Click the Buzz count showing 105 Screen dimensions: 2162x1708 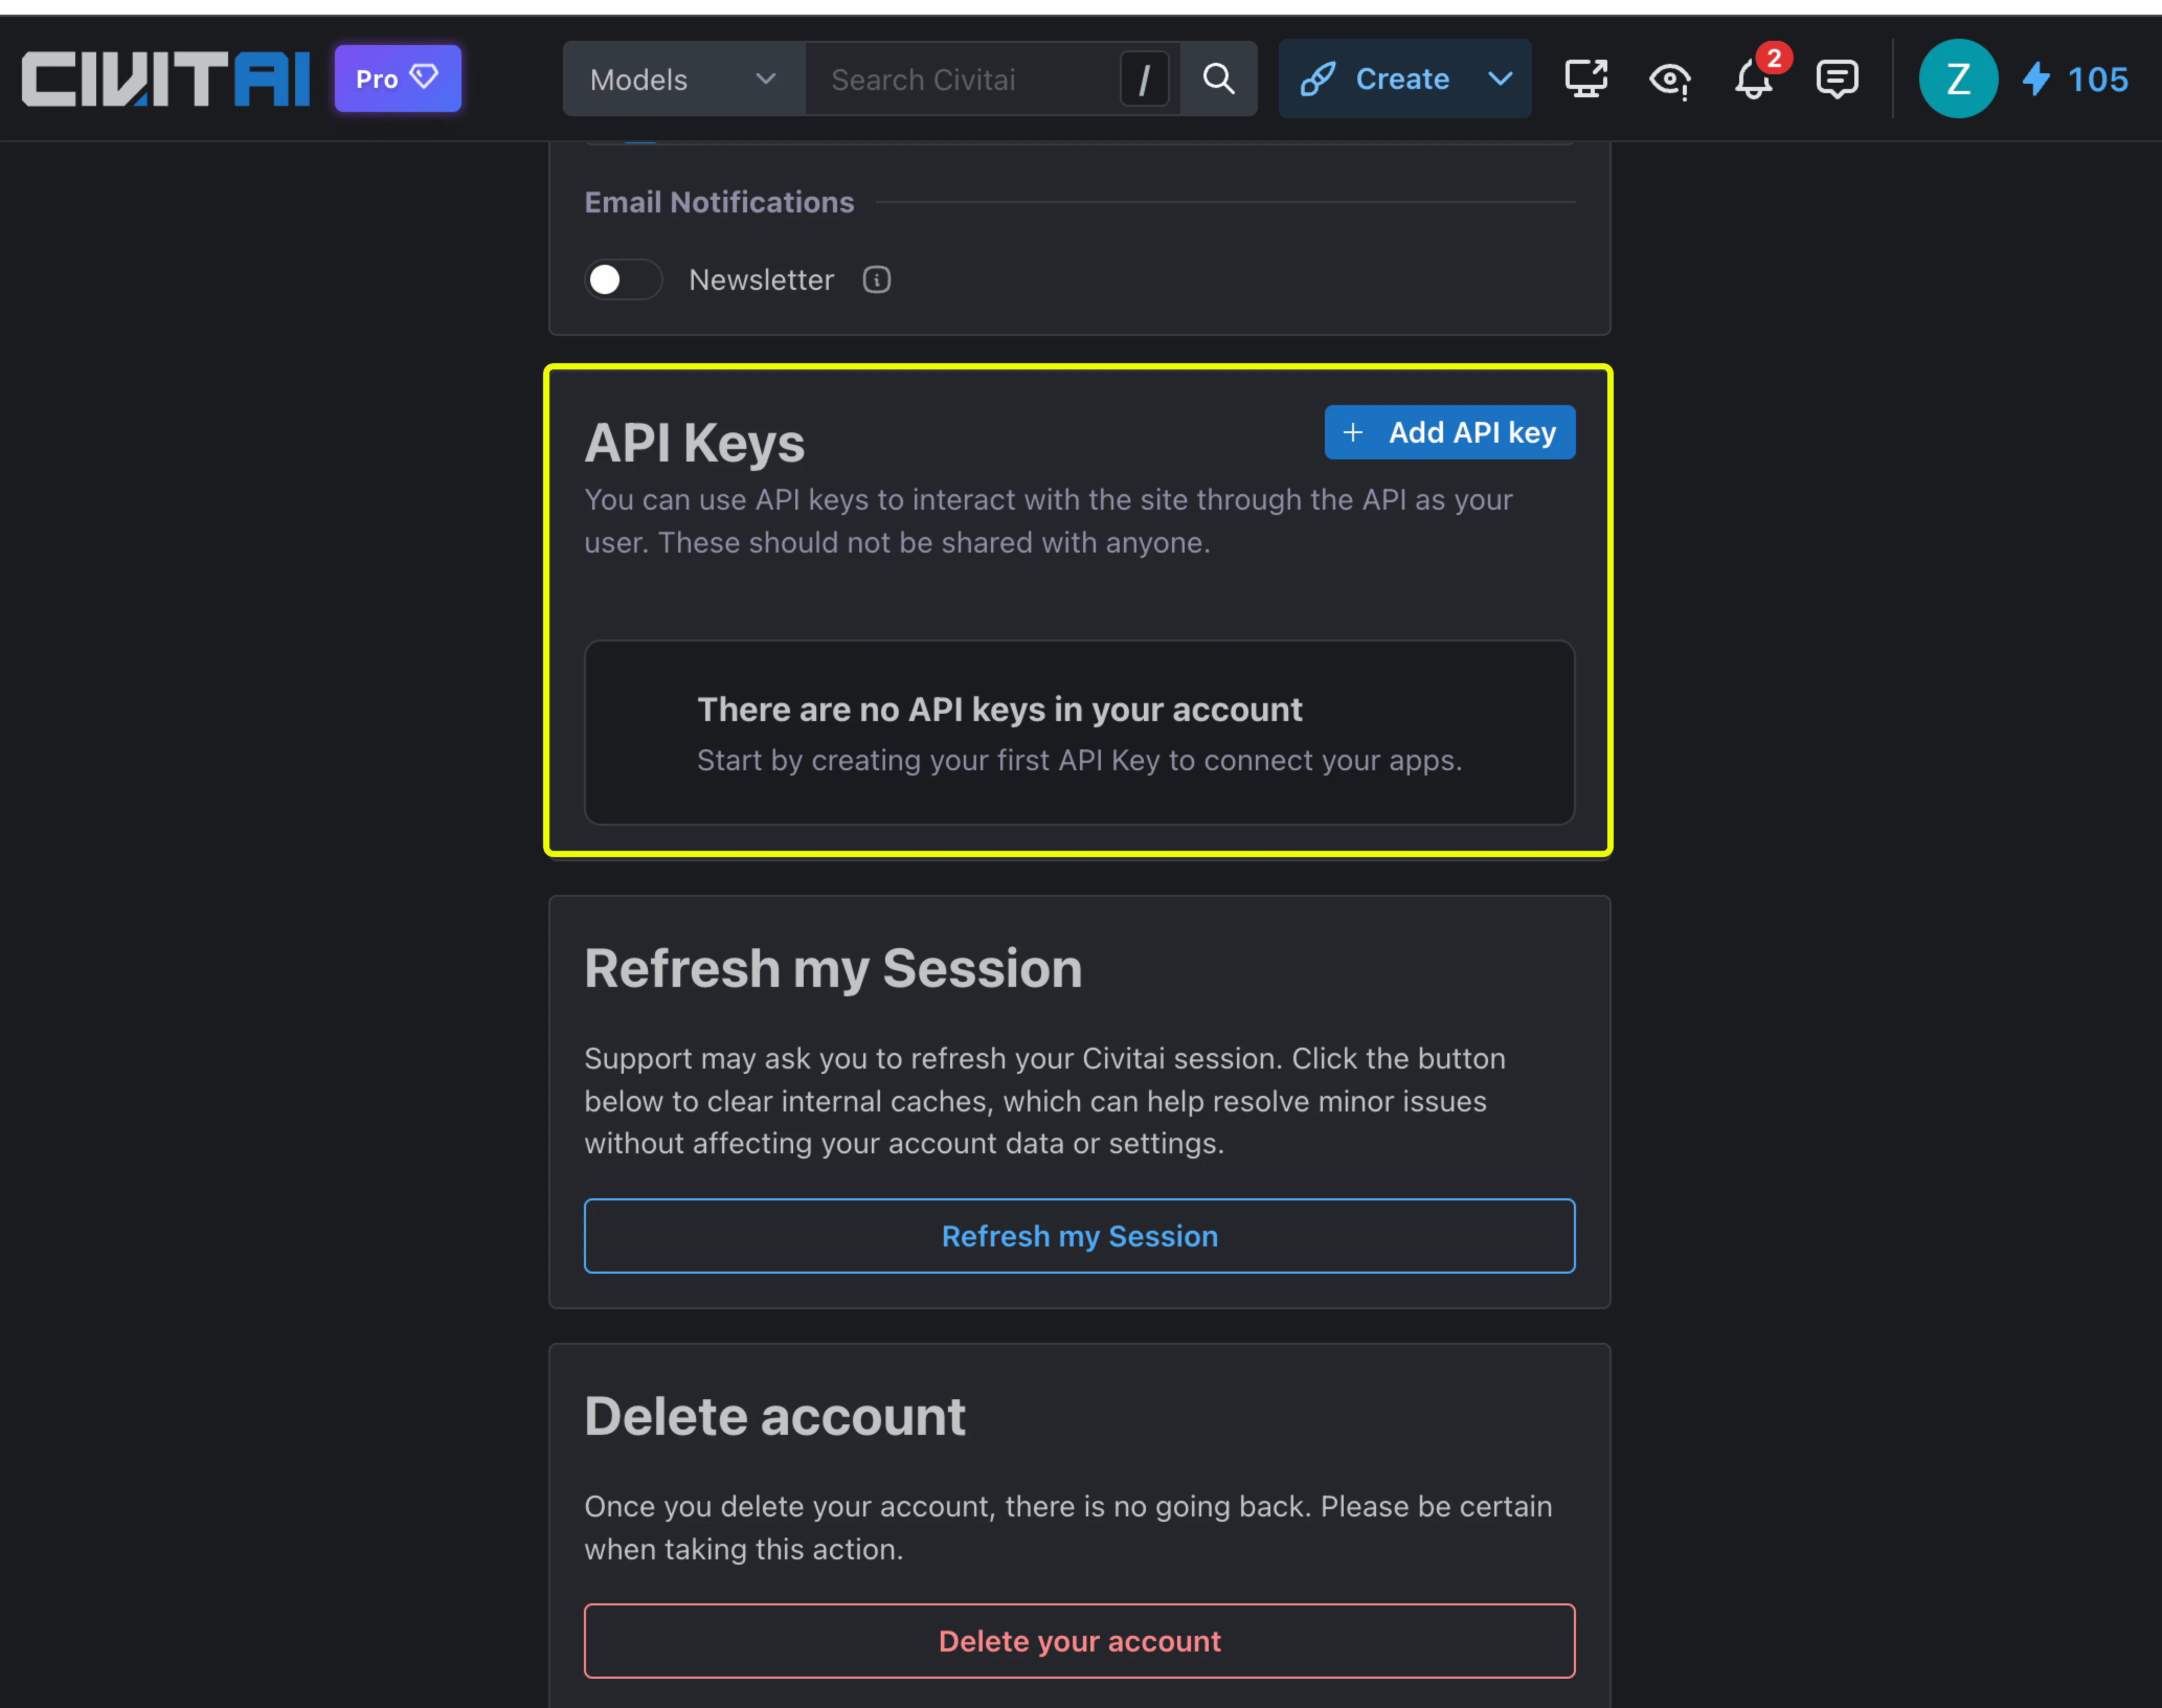2097,80
